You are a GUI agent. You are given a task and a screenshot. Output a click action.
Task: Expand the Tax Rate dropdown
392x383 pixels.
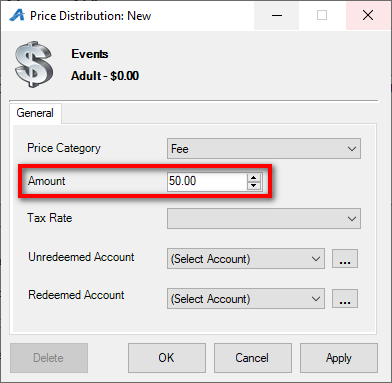(x=264, y=219)
